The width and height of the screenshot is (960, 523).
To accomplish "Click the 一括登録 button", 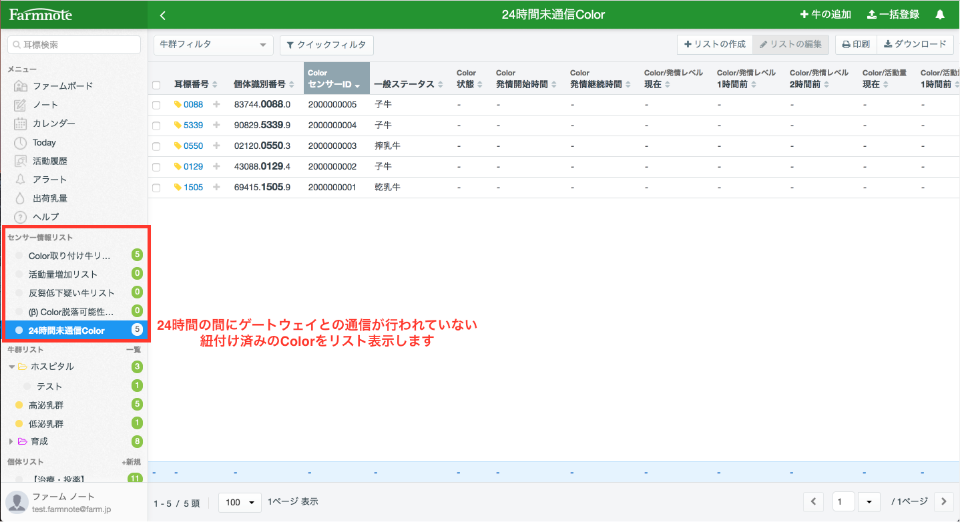I will (x=893, y=15).
